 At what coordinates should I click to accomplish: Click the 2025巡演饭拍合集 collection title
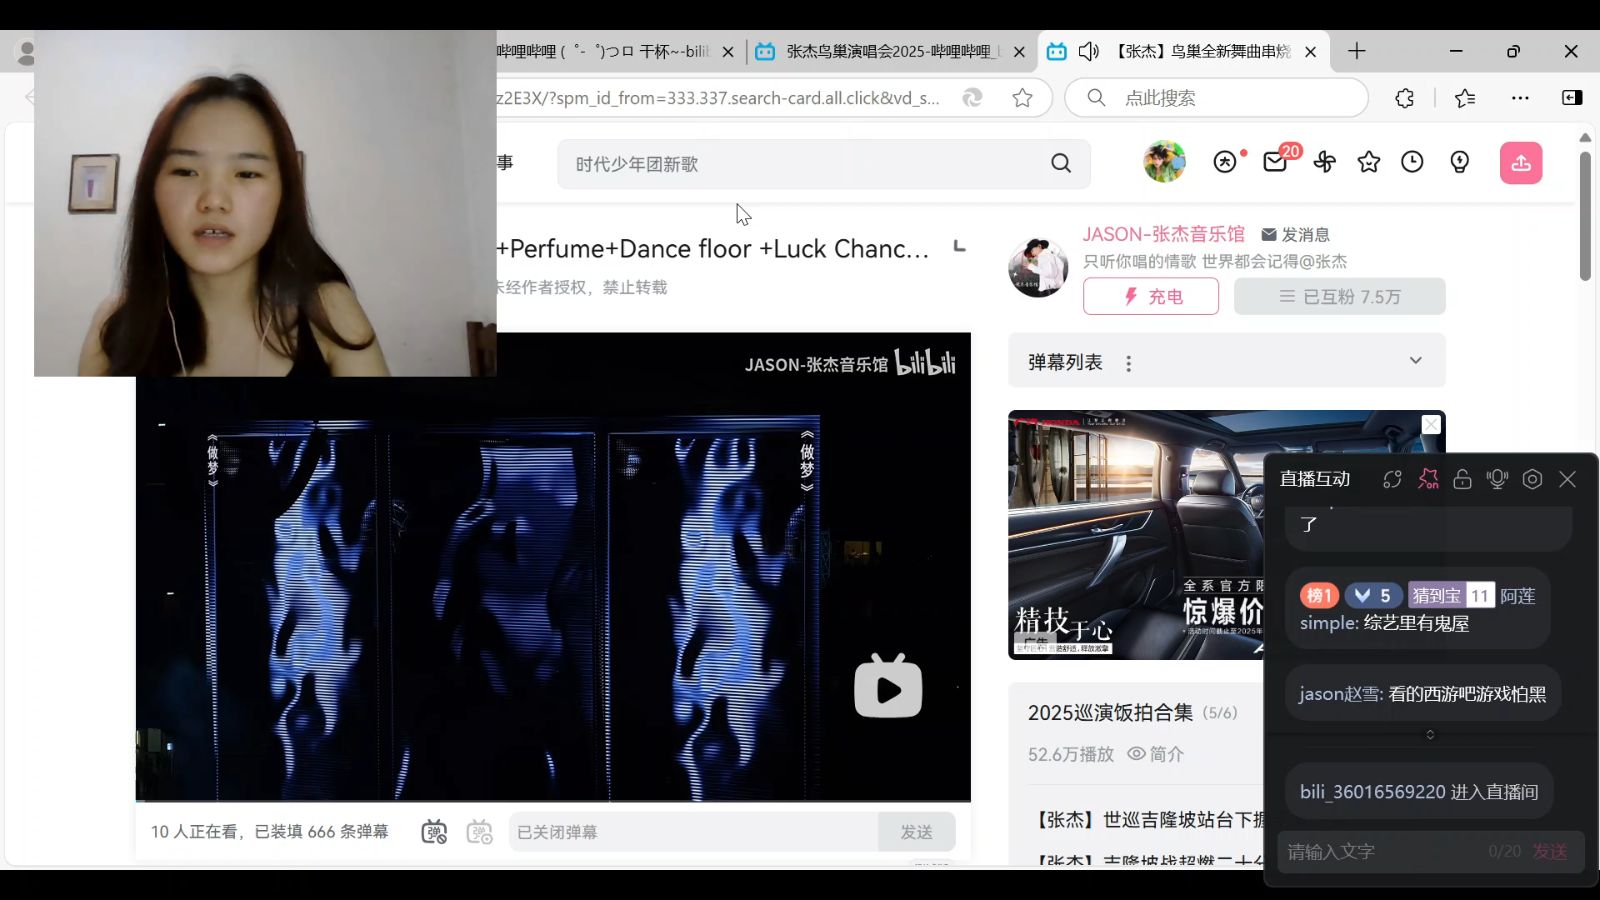click(x=1110, y=713)
